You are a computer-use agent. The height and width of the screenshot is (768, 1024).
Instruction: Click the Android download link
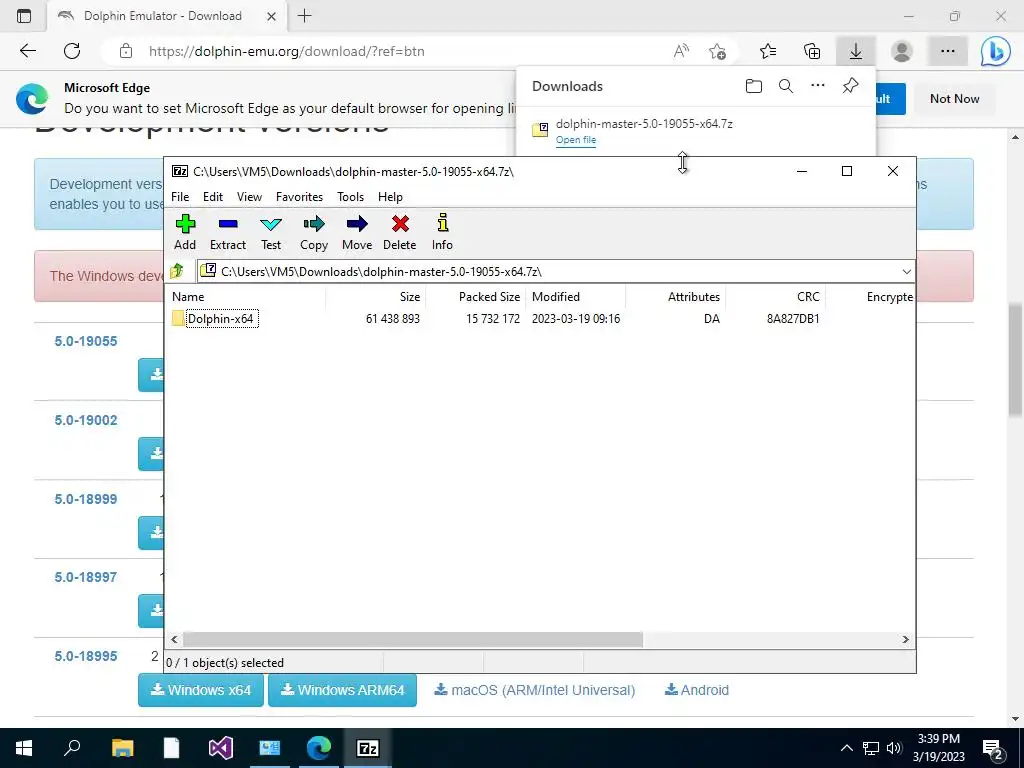[696, 690]
